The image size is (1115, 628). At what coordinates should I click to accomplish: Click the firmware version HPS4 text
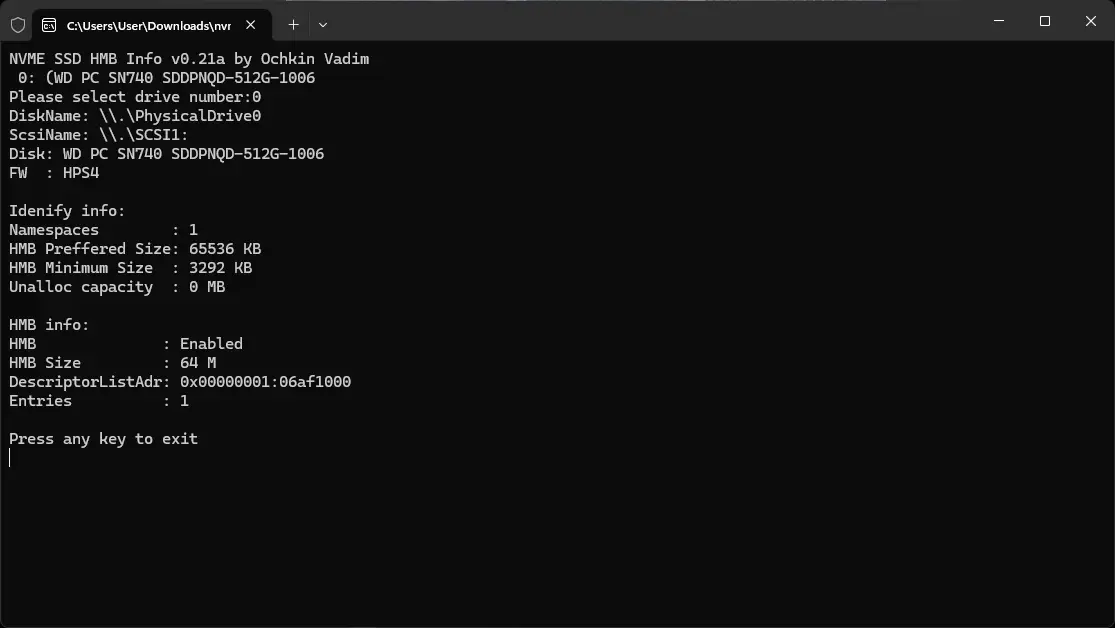[x=81, y=173]
